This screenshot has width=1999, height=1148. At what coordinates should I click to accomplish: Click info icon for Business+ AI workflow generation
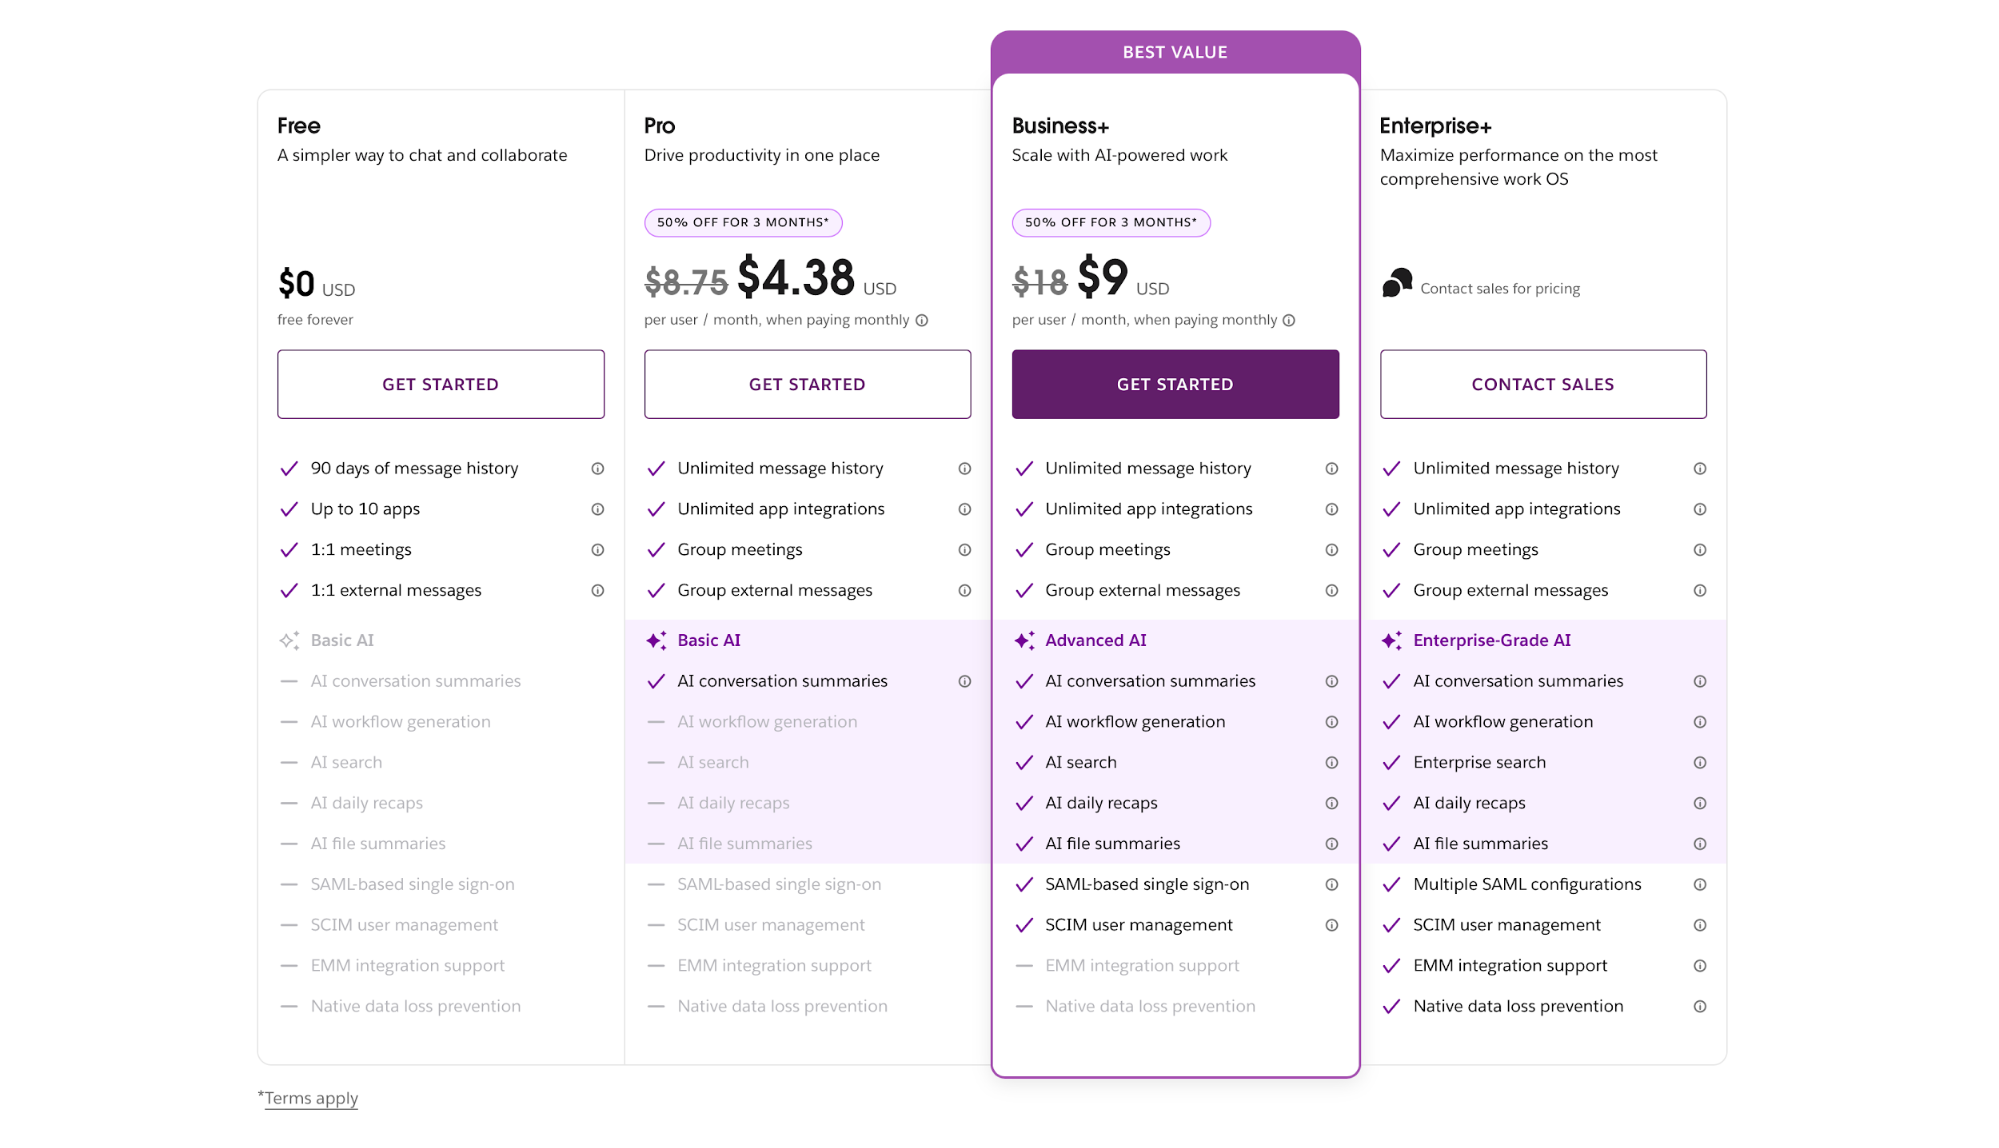coord(1331,722)
